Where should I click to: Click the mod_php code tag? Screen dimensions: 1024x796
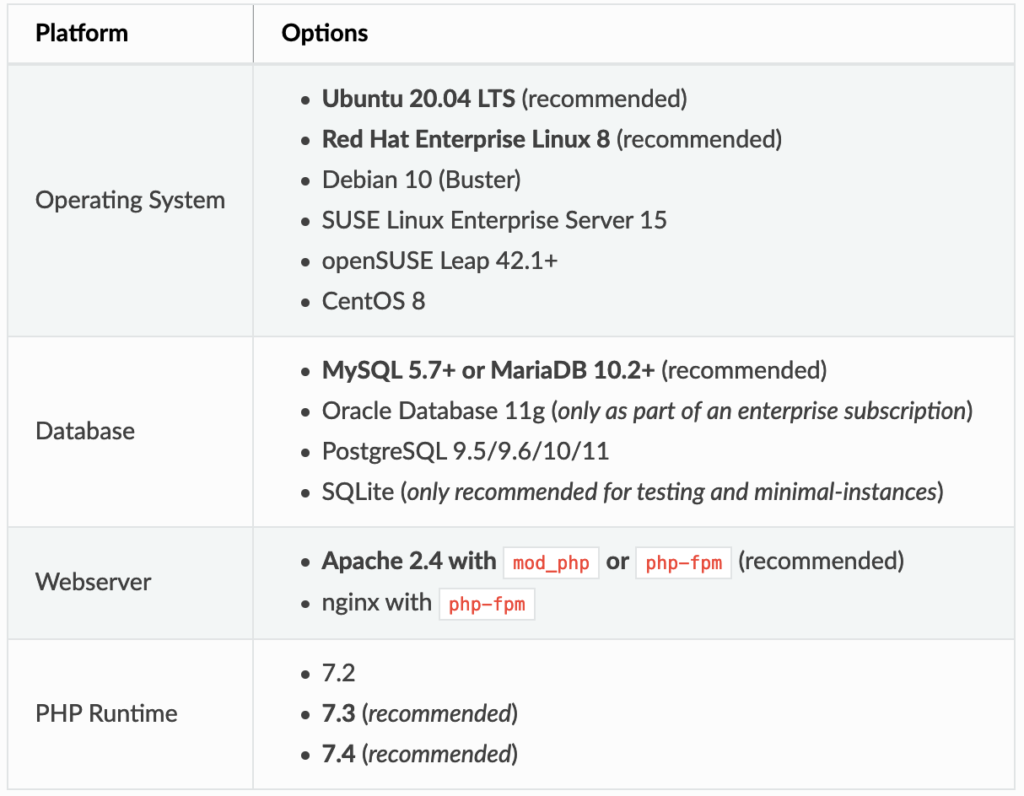pyautogui.click(x=551, y=563)
